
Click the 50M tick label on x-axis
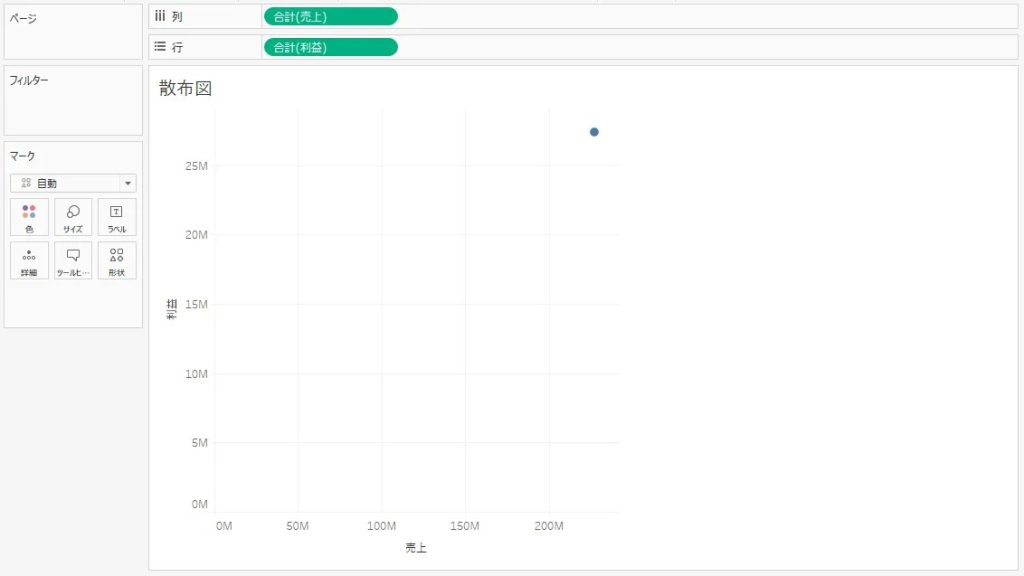[x=297, y=526]
